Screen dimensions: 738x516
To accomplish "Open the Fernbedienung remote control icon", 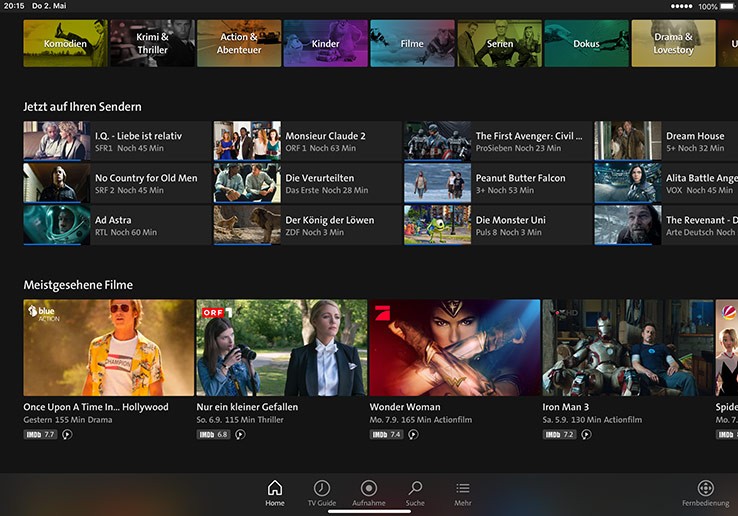I will click(706, 488).
